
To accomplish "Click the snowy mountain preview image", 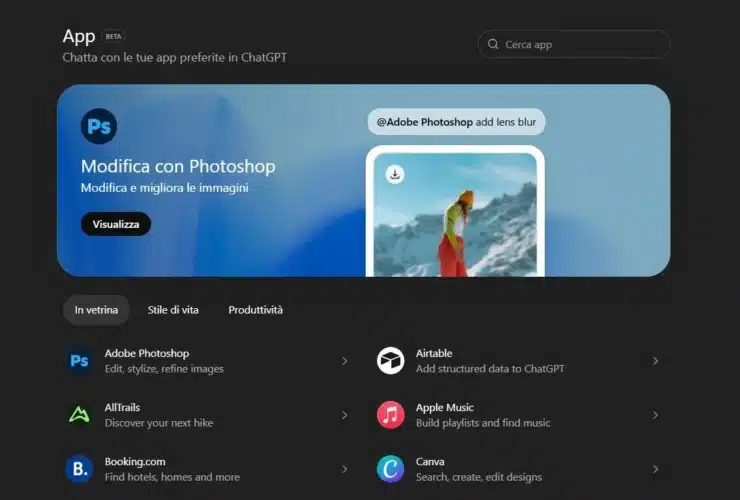I will tap(455, 215).
